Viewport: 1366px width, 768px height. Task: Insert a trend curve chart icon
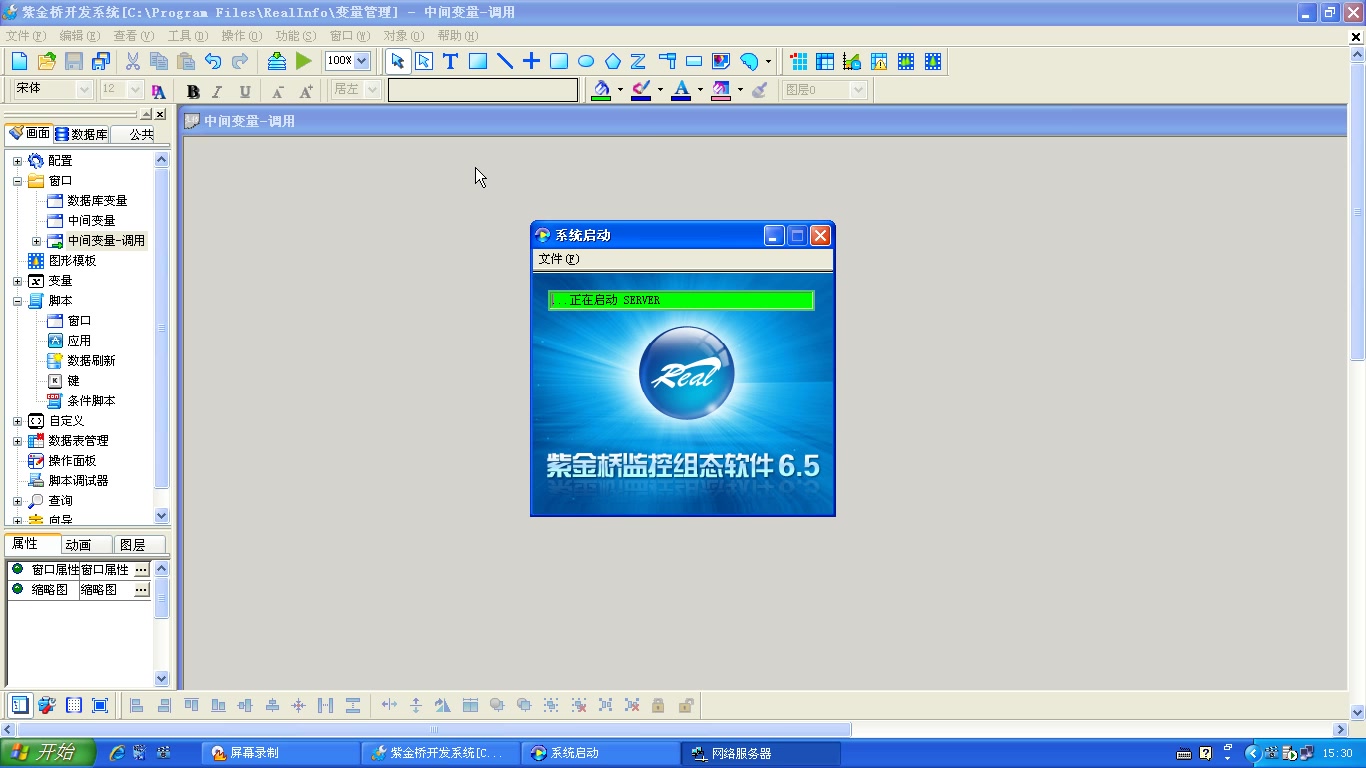[x=852, y=61]
